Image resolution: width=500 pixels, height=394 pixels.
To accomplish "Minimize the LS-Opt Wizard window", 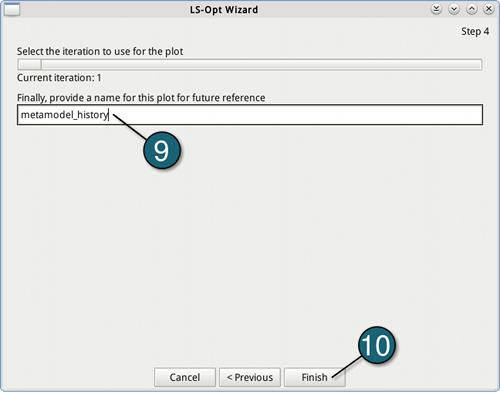I will pyautogui.click(x=454, y=9).
